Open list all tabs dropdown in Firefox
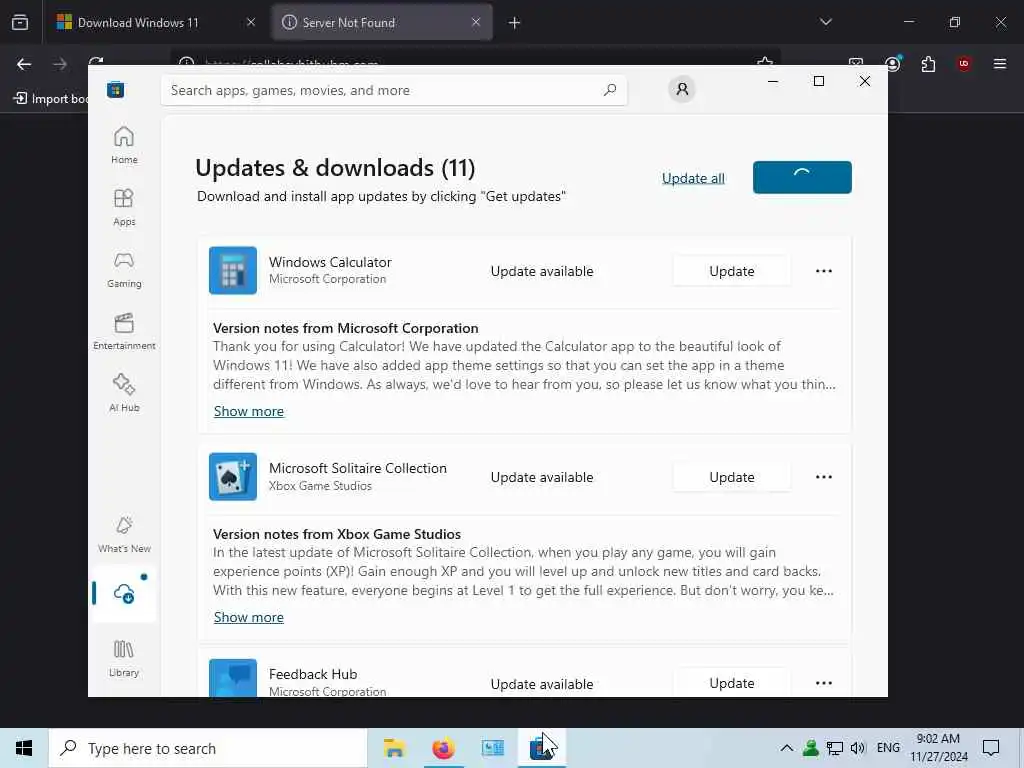 pyautogui.click(x=825, y=22)
